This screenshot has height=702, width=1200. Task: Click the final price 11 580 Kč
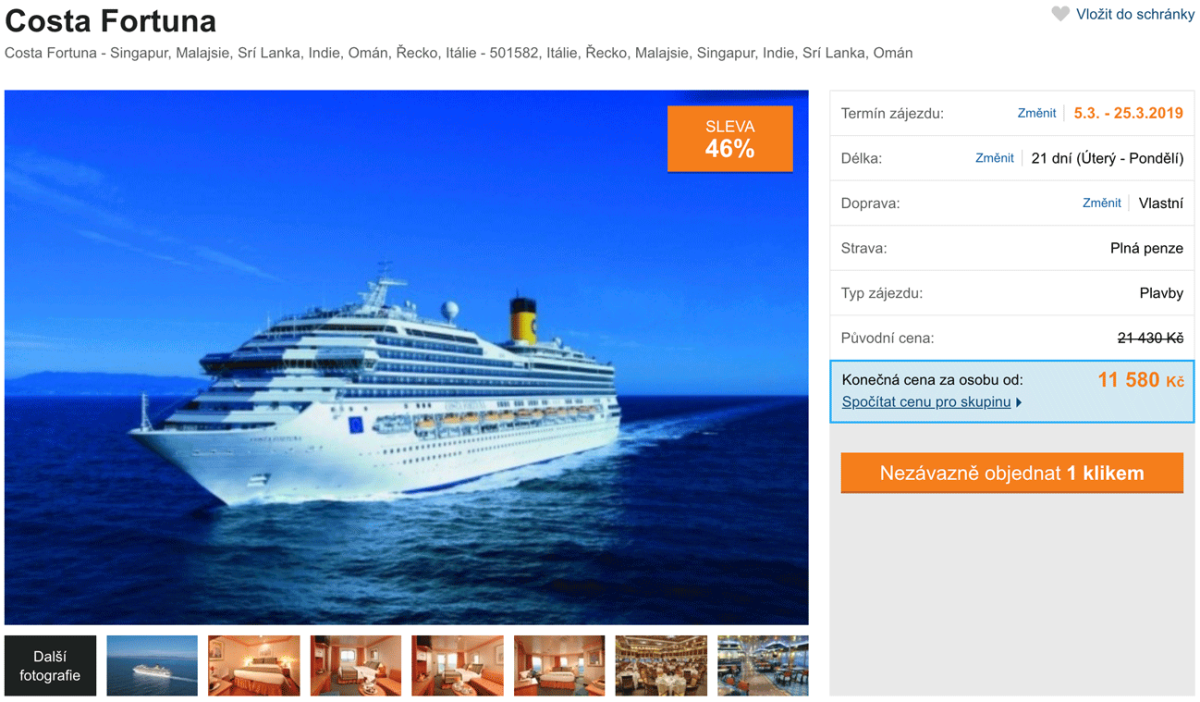click(1141, 380)
